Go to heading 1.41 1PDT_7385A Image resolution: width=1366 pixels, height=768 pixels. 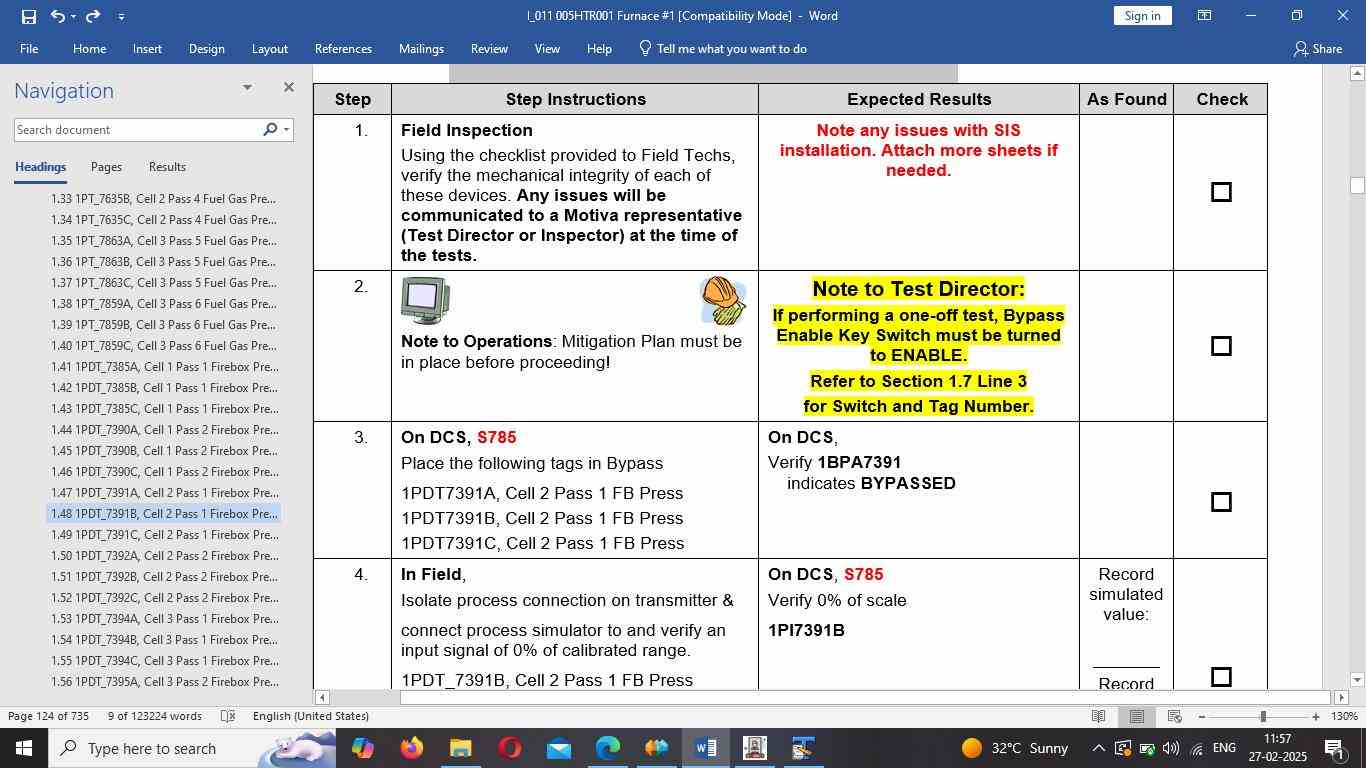pos(164,367)
